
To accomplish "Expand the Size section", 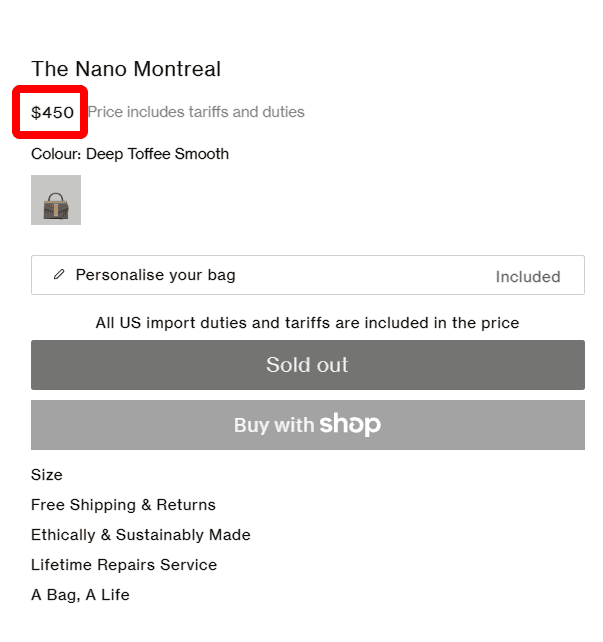I will tap(47, 475).
